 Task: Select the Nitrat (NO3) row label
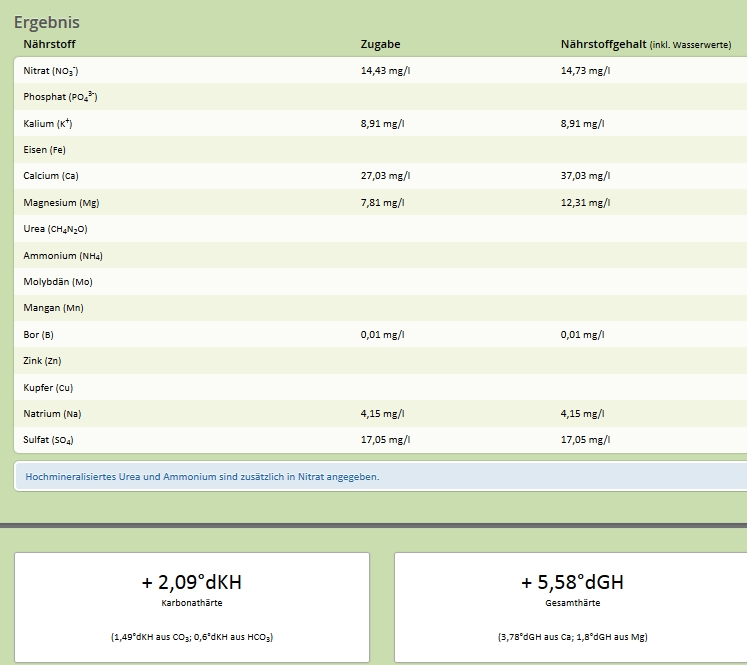coord(50,71)
